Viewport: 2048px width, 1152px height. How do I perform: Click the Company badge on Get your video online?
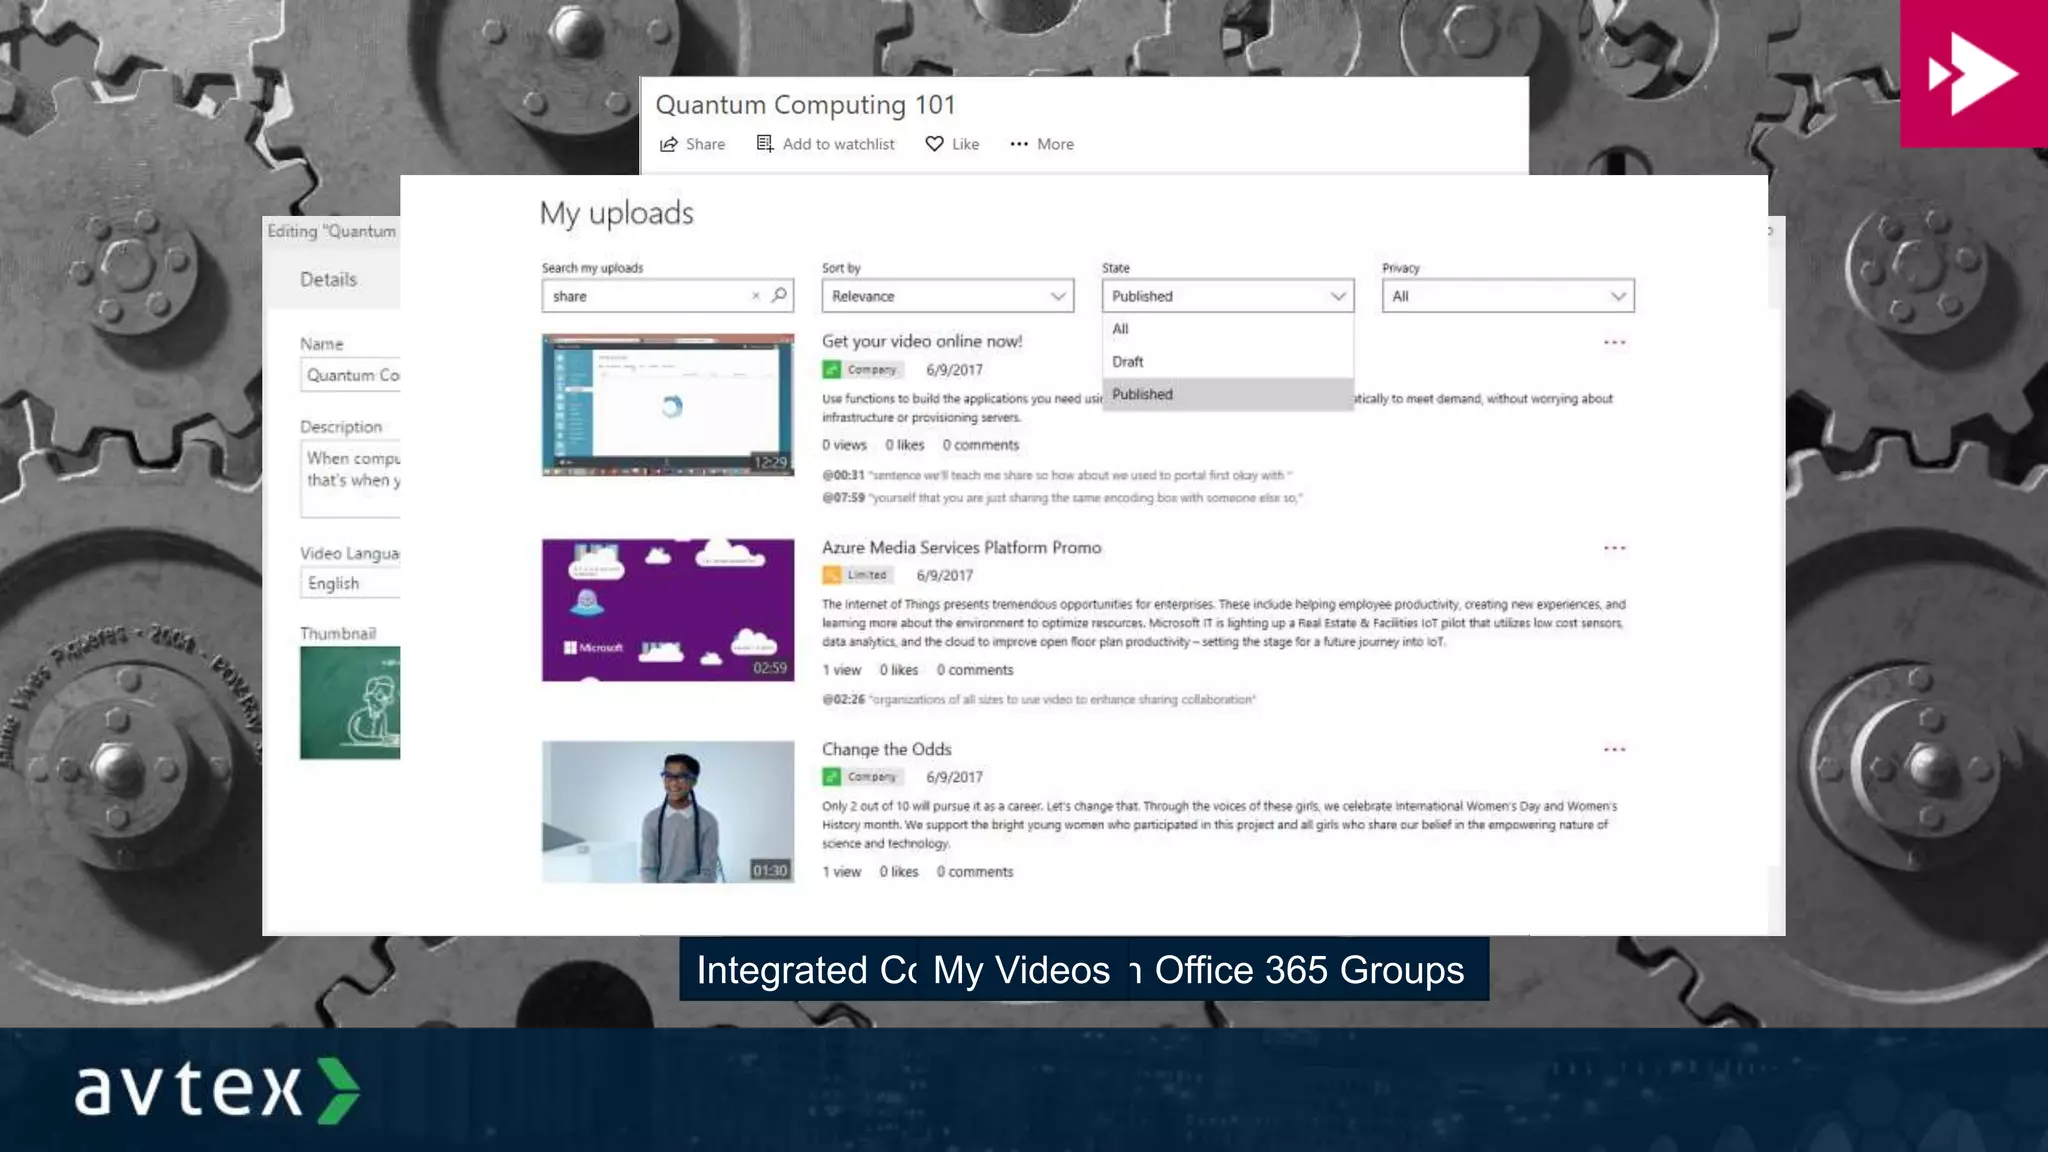[x=862, y=370]
